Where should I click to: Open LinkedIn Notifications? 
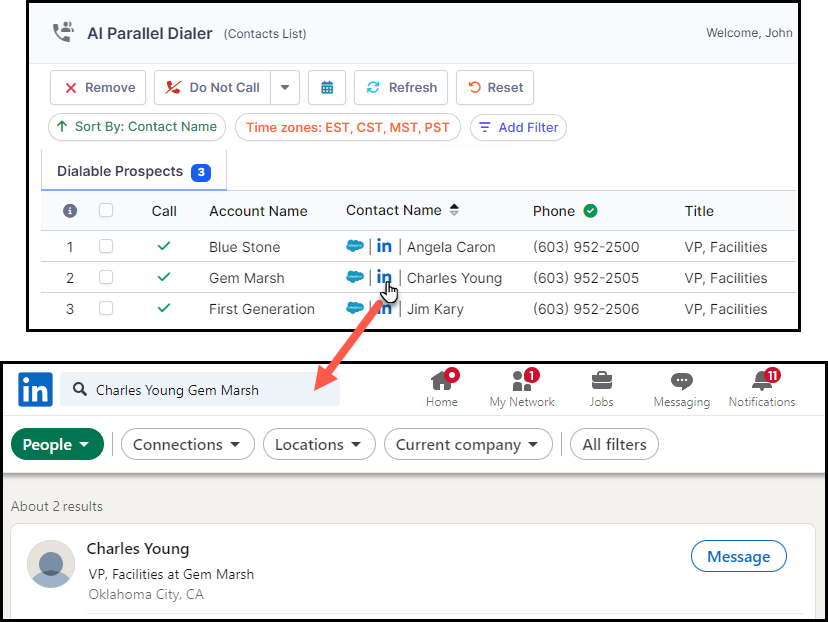coord(762,389)
